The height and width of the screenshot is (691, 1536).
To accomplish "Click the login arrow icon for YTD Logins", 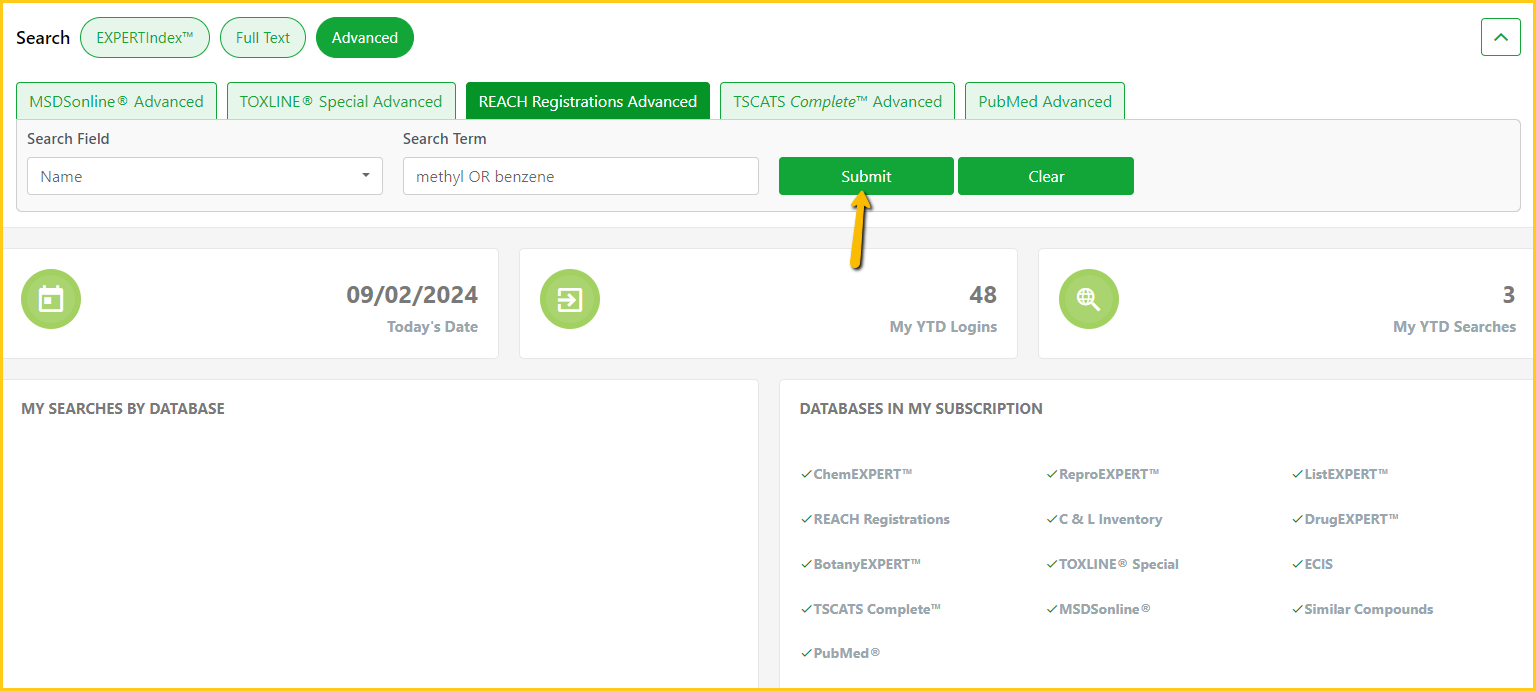I will pyautogui.click(x=570, y=299).
